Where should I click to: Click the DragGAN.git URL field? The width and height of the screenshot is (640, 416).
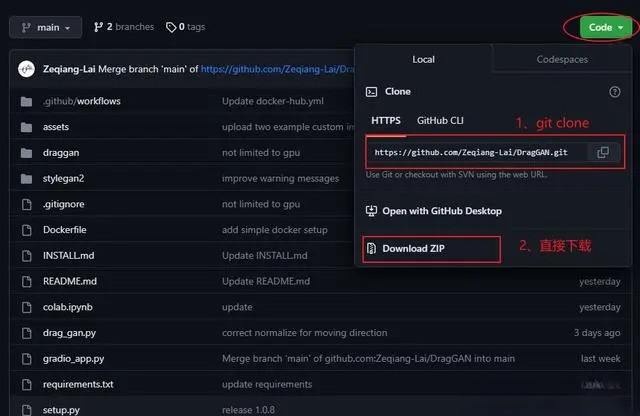(x=477, y=152)
